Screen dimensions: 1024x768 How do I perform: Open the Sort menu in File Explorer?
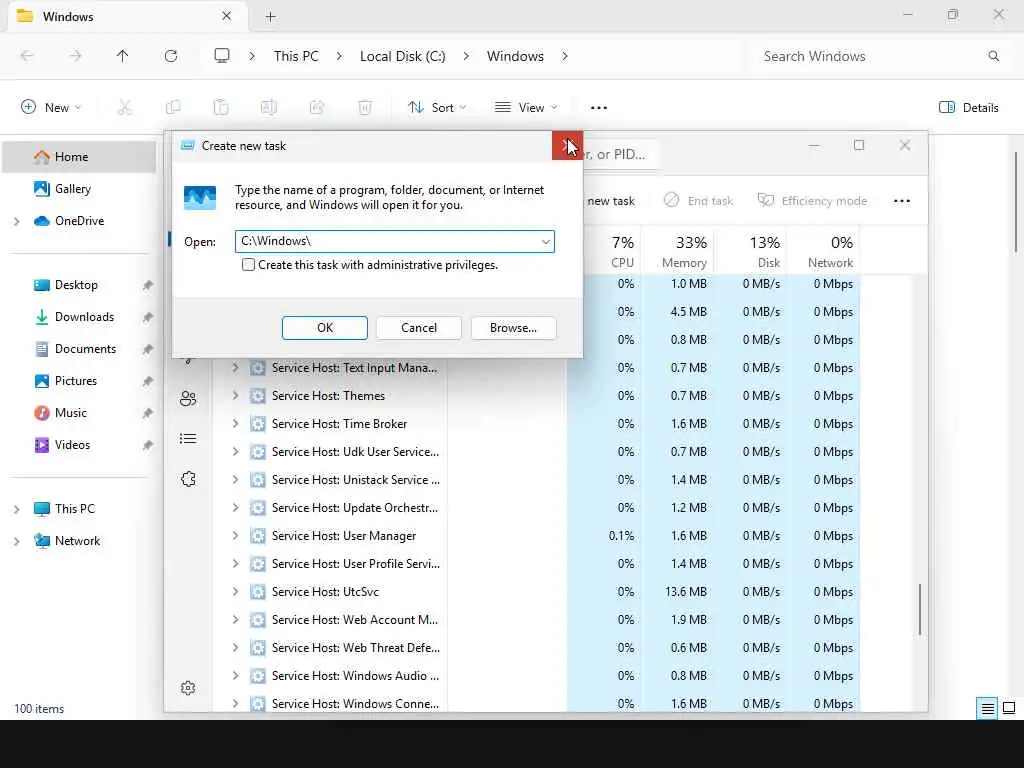437,108
